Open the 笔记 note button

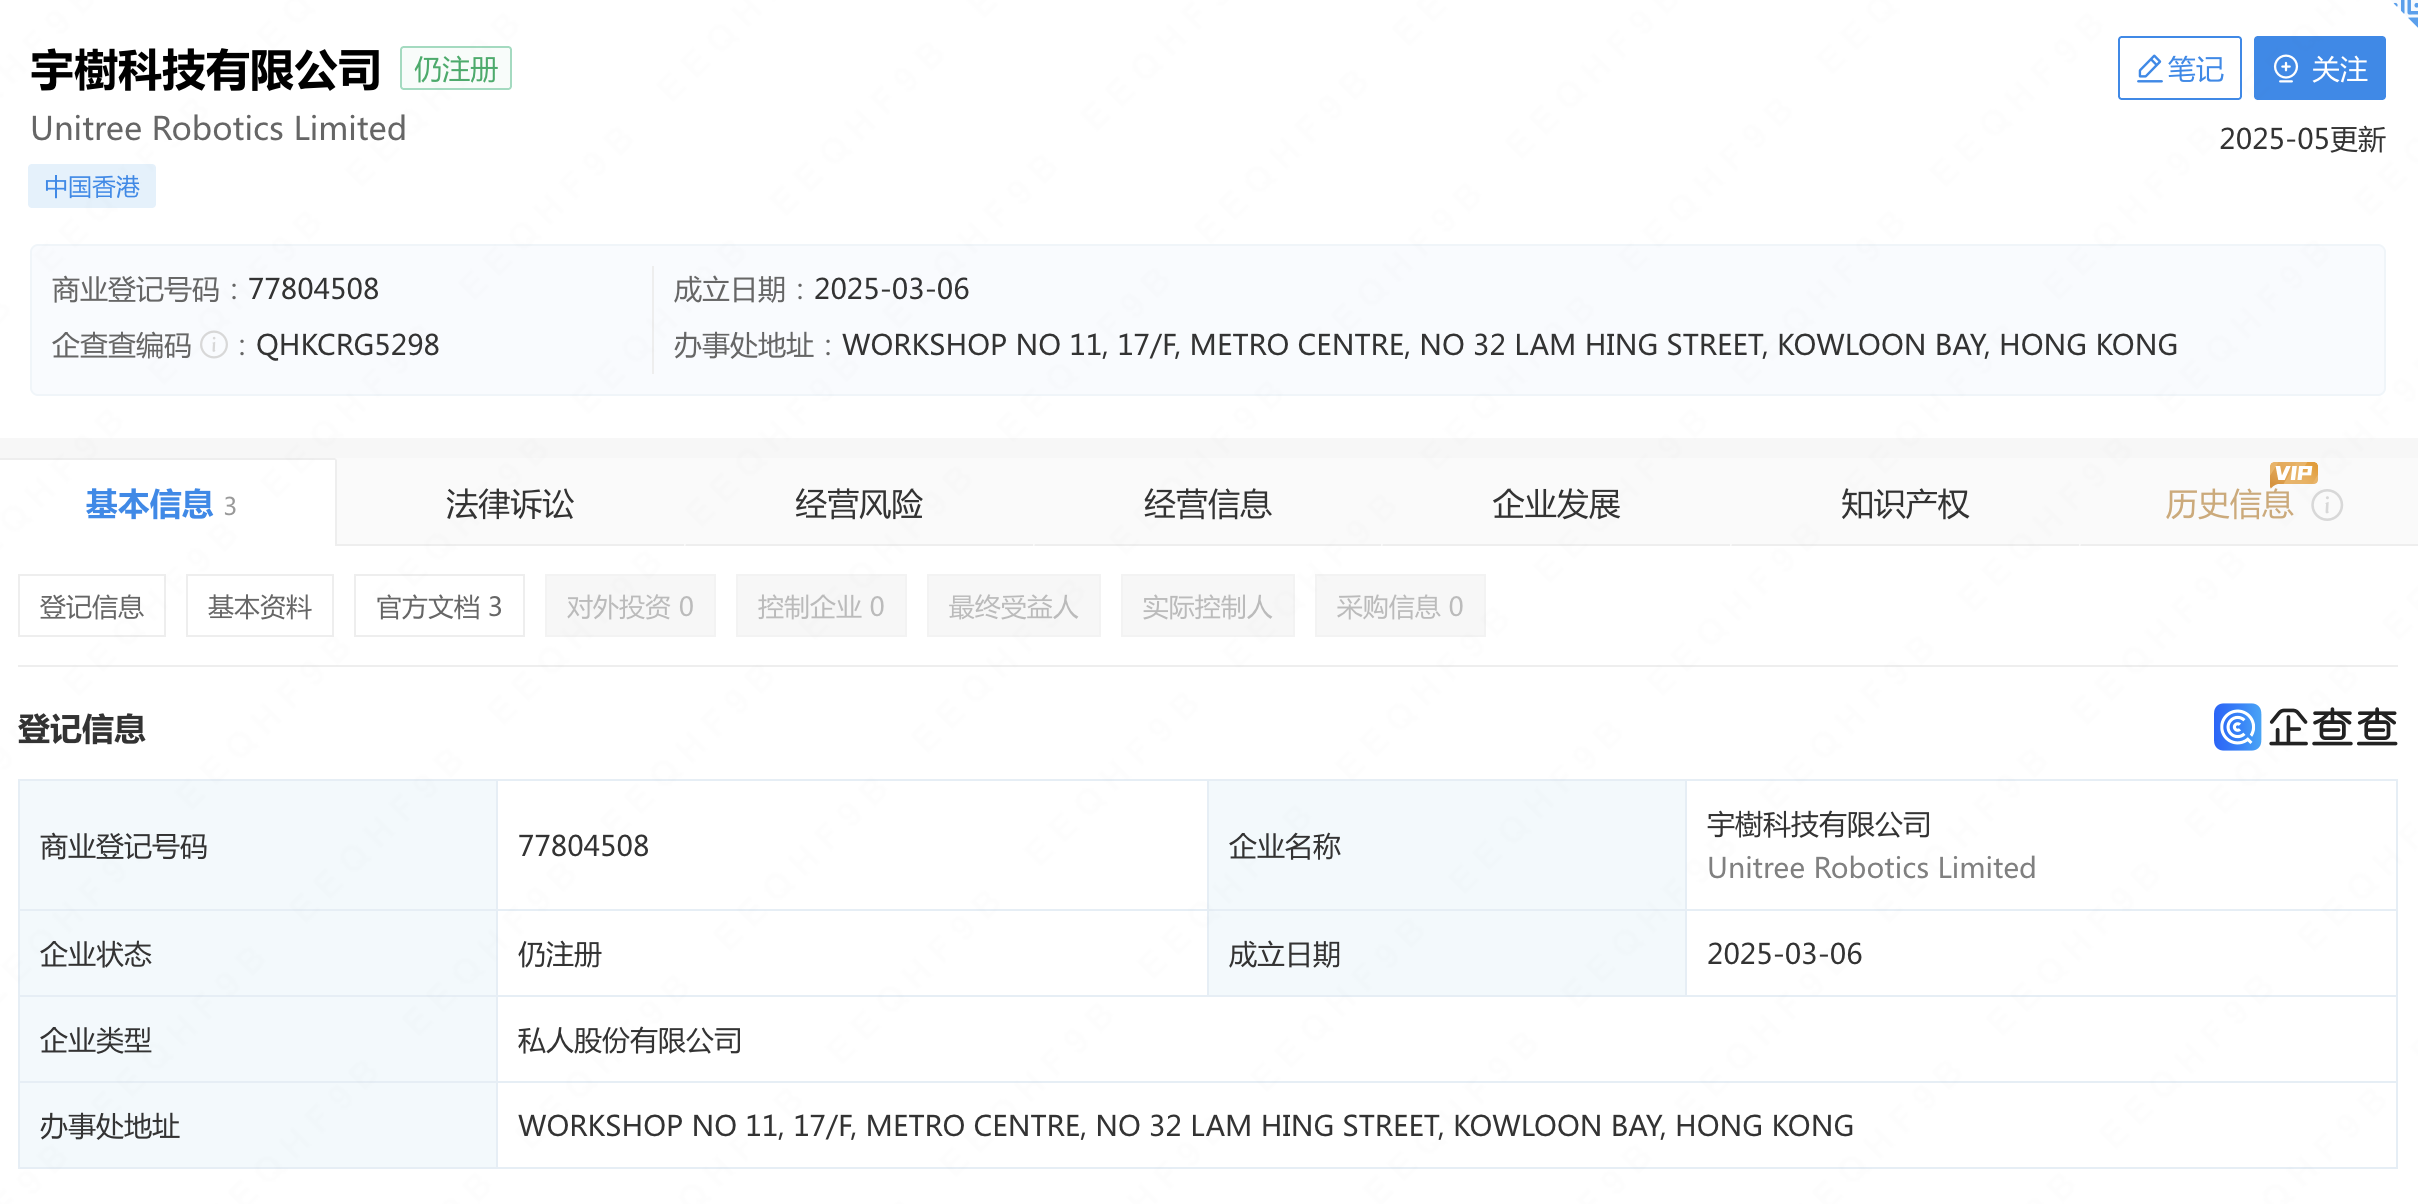pyautogui.click(x=2179, y=69)
